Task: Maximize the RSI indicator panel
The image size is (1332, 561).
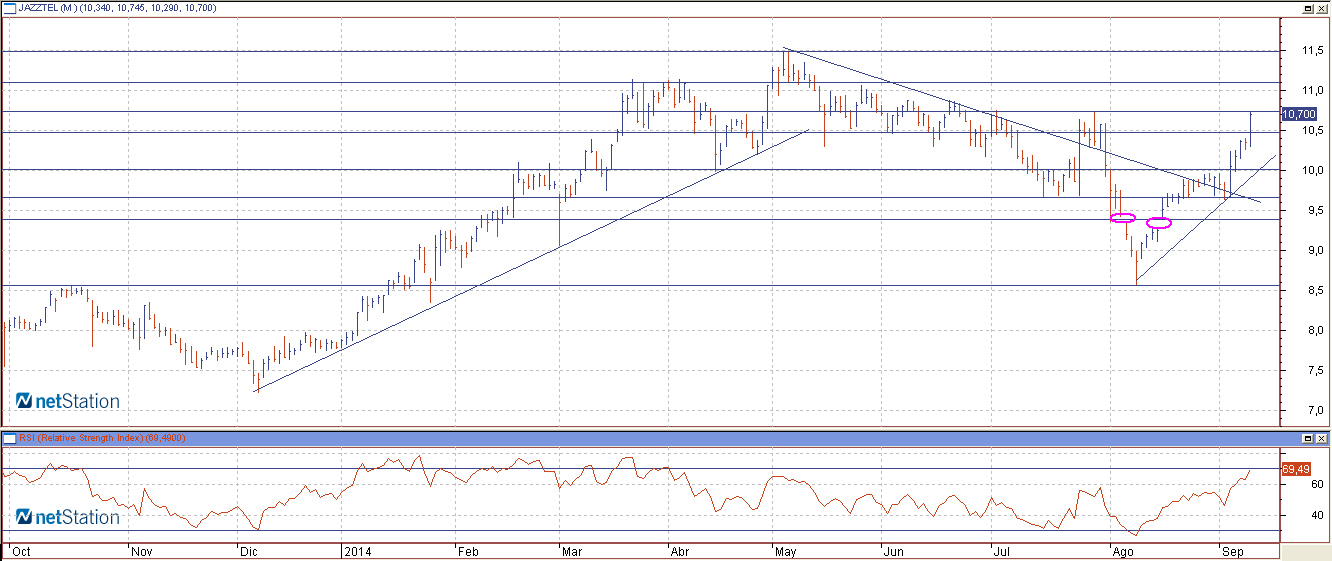Action: pyautogui.click(x=1307, y=438)
